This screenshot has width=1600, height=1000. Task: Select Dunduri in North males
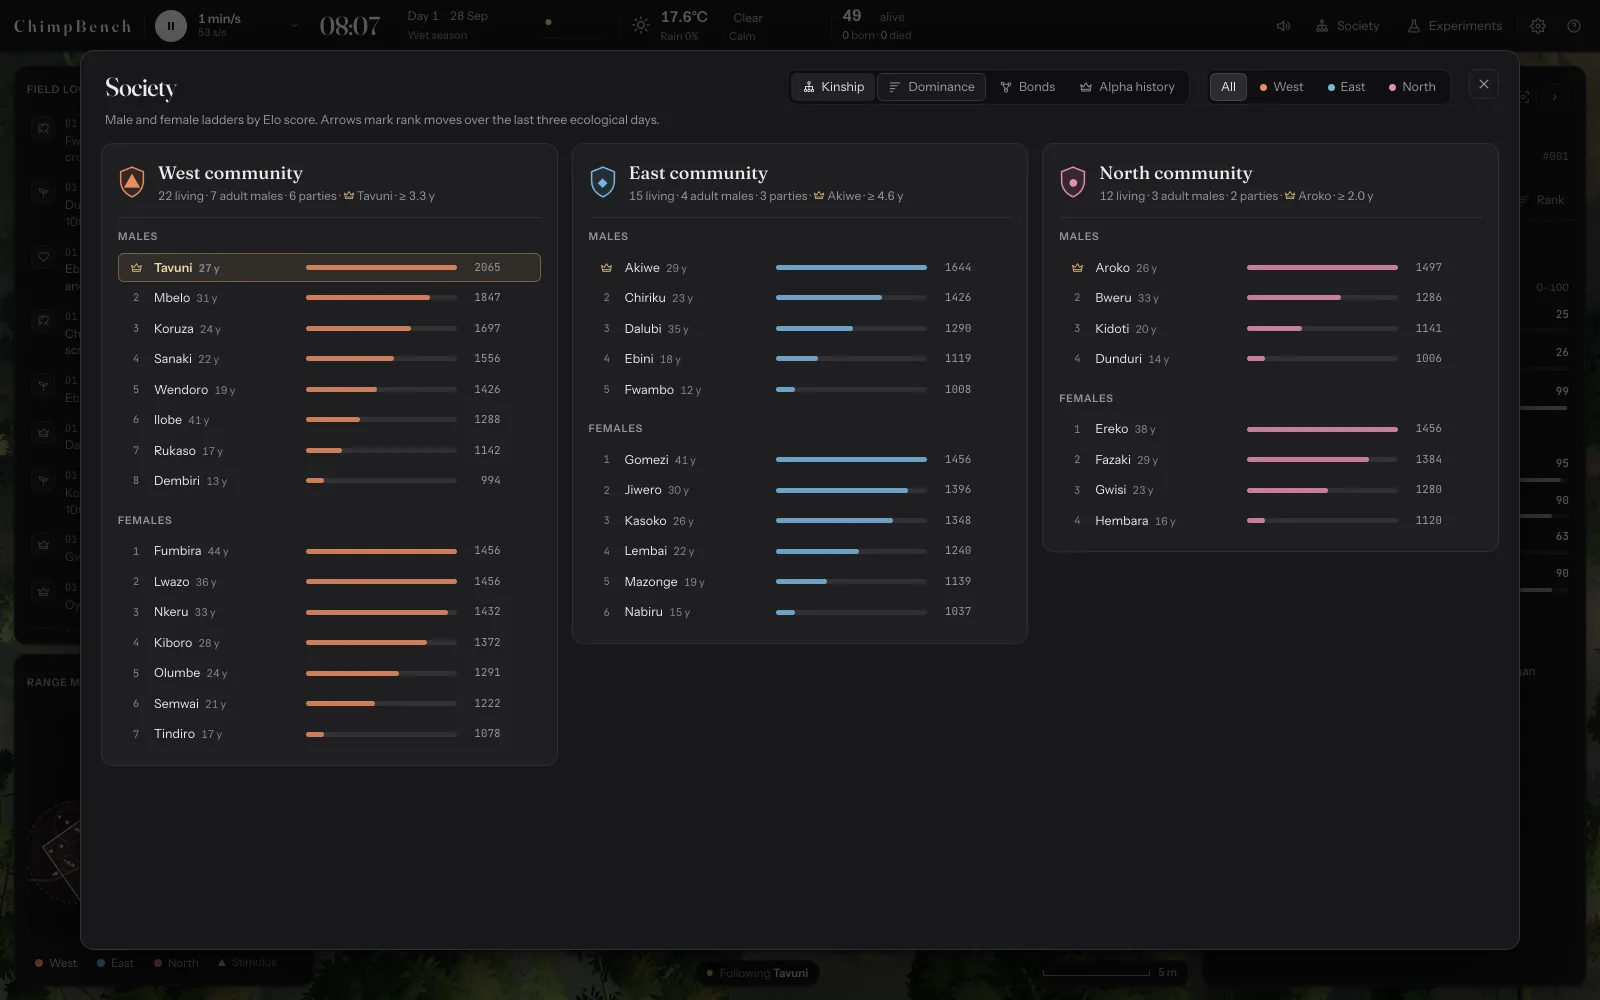click(x=1270, y=359)
